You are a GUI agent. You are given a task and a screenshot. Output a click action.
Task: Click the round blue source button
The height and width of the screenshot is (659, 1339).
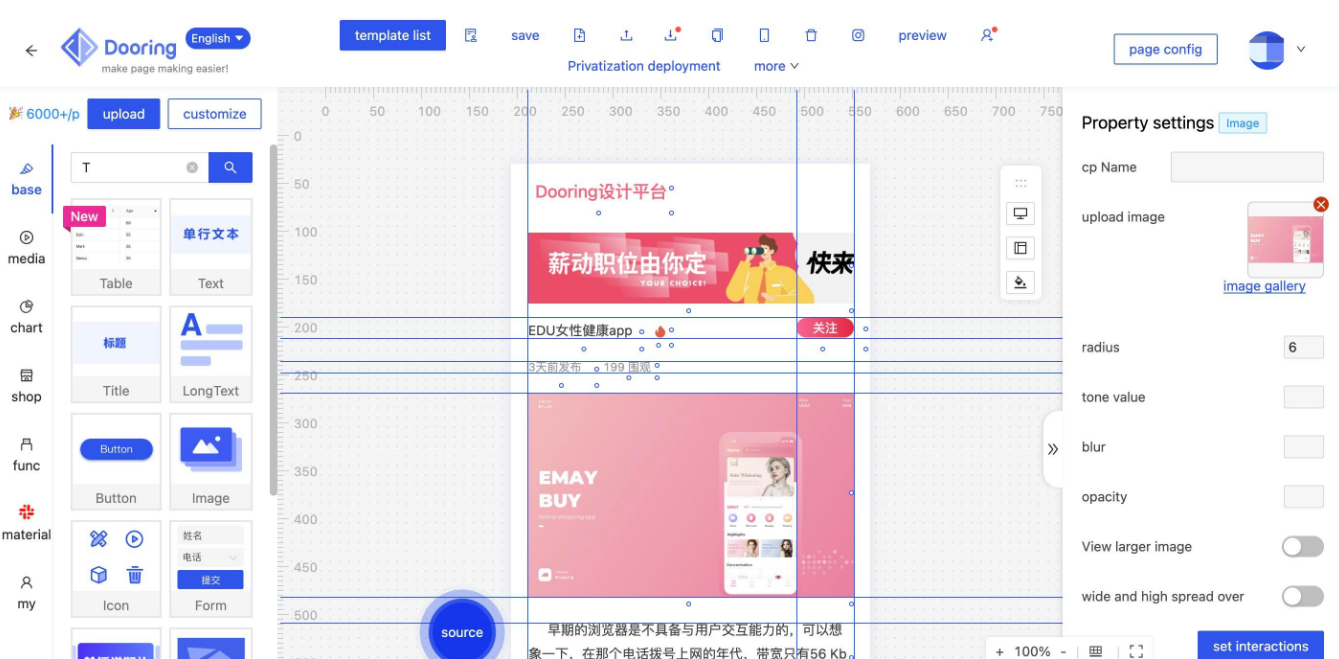(x=462, y=632)
